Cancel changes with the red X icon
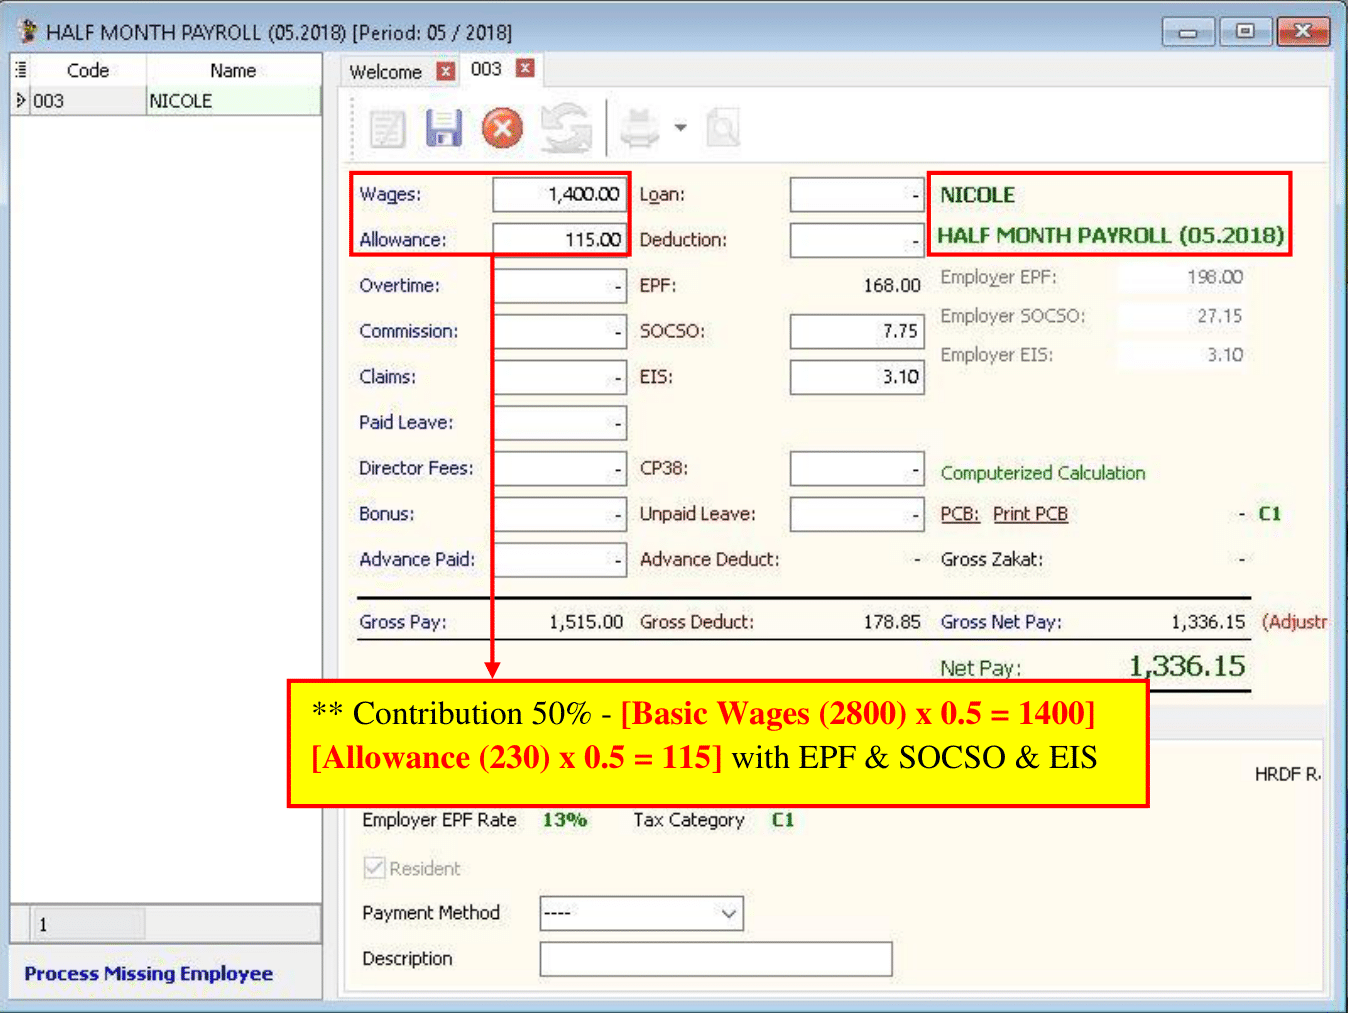Screen dimensions: 1348x1013 [x=502, y=128]
